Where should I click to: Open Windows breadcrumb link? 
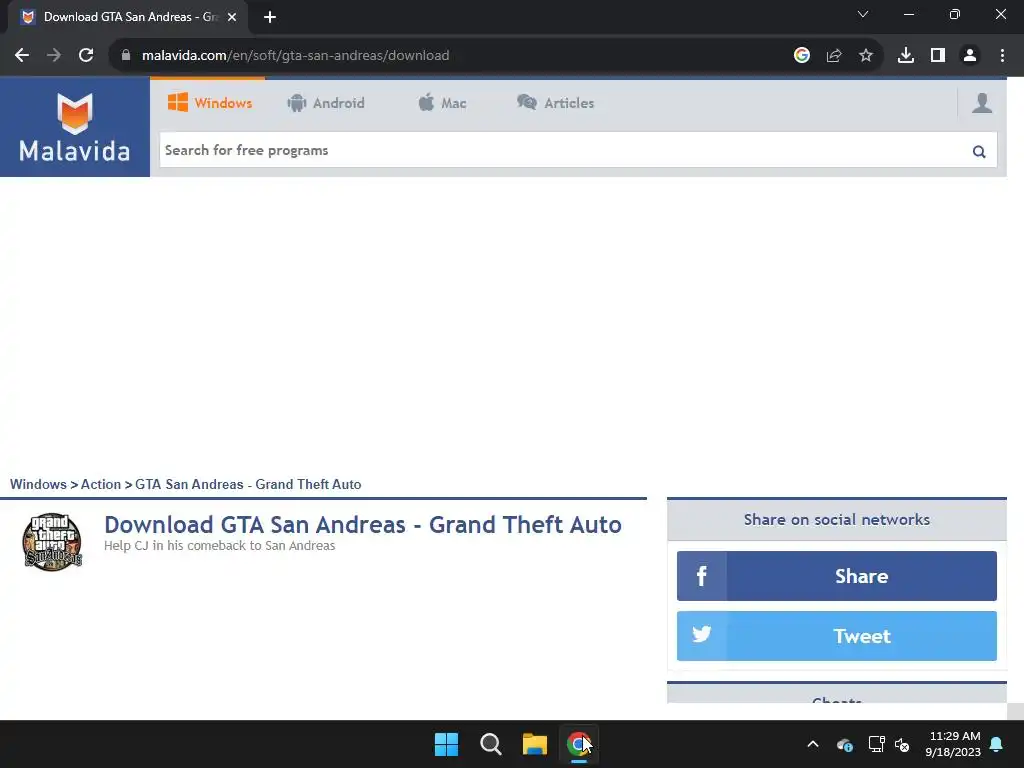pos(38,485)
